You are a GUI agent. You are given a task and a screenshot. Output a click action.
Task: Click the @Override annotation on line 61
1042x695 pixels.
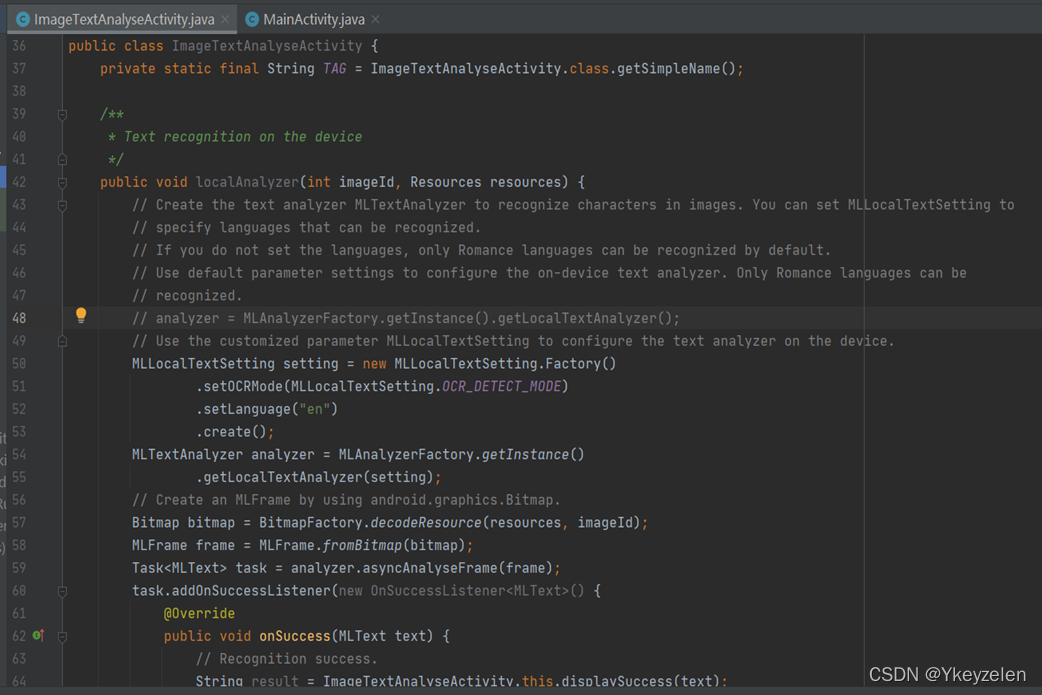click(x=199, y=613)
